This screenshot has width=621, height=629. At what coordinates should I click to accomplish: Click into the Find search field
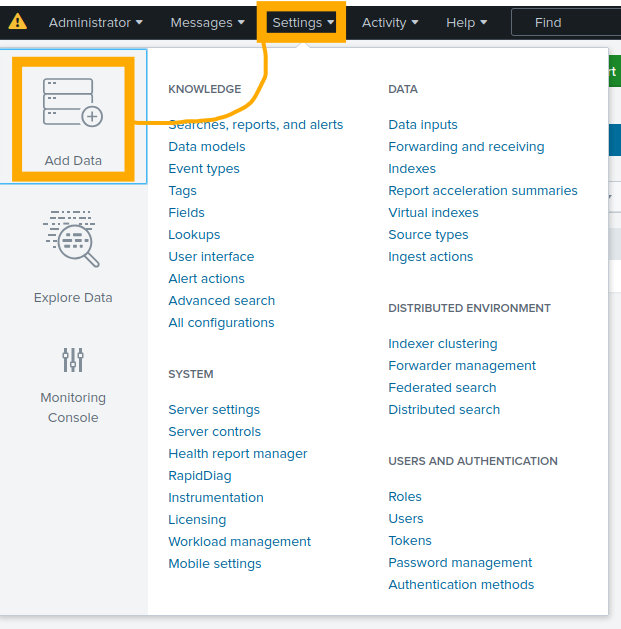[566, 23]
